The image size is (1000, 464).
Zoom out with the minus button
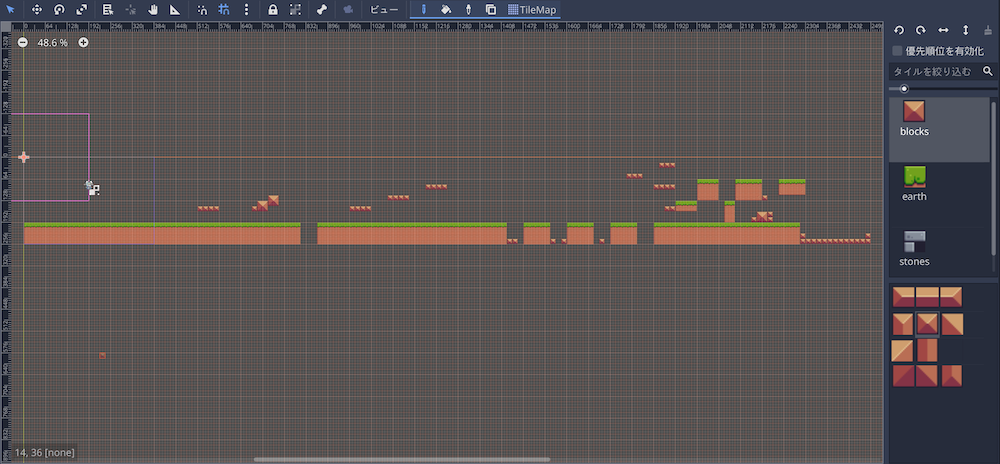(22, 43)
